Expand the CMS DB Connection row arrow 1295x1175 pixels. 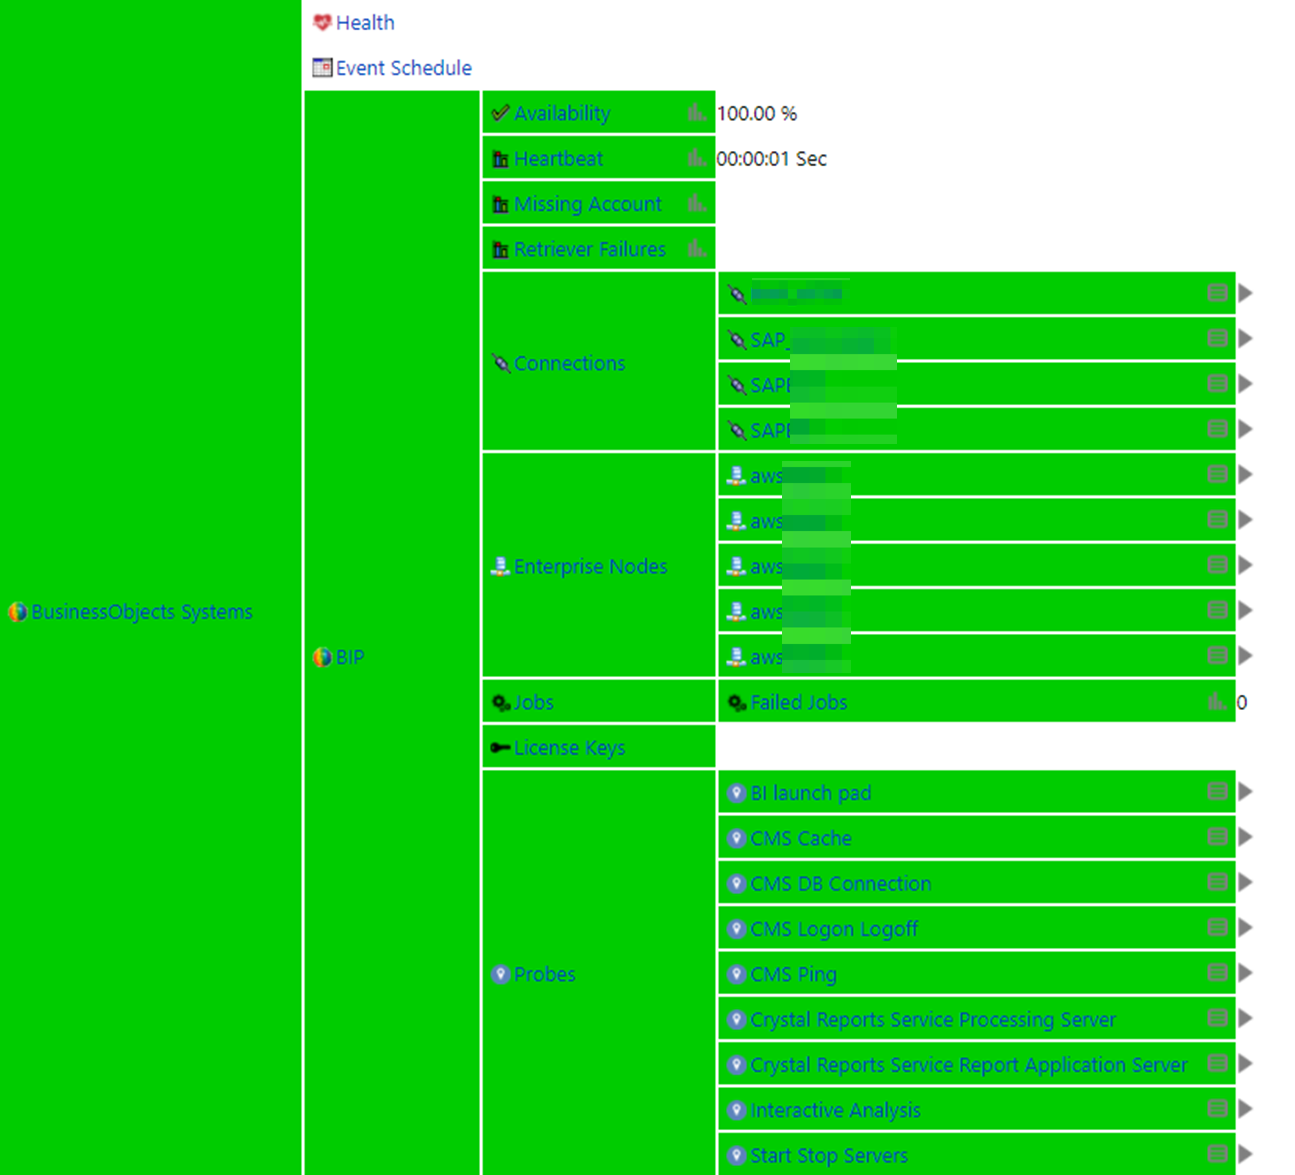click(x=1245, y=882)
